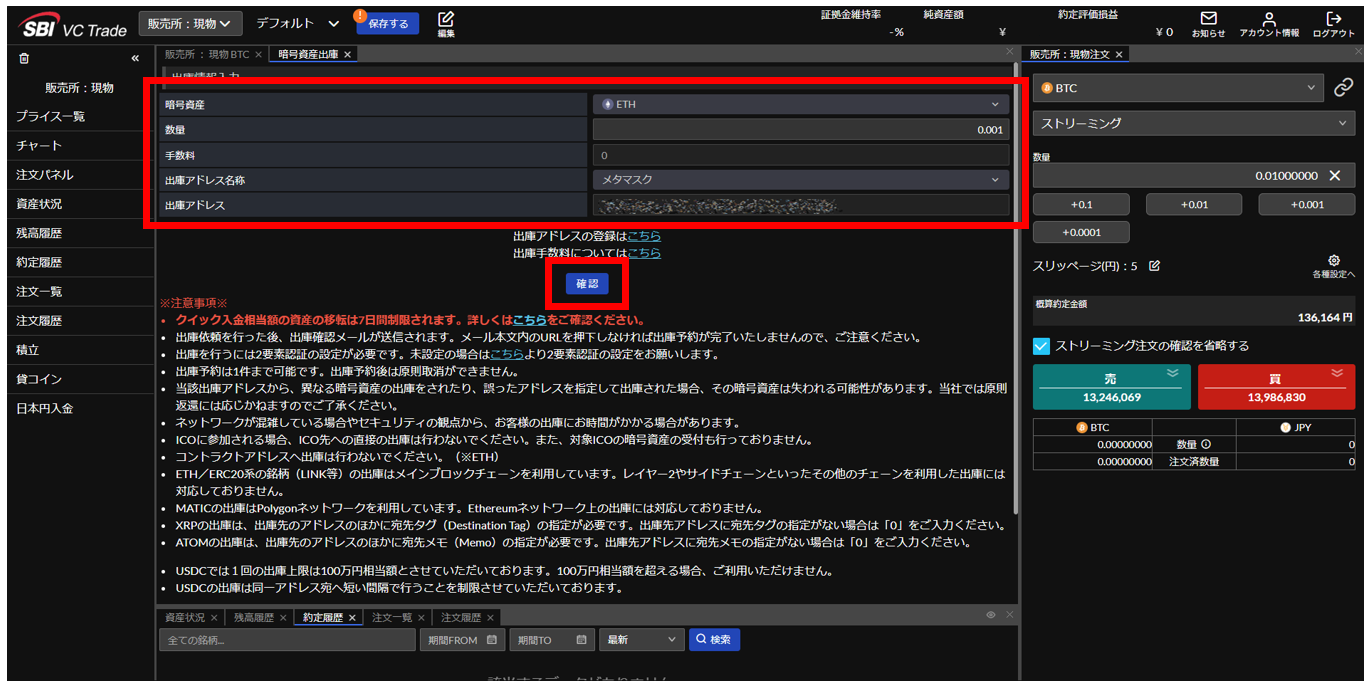This screenshot has width=1369, height=686.
Task: Close the 販売所：現物BTC tab
Action: pyautogui.click(x=258, y=55)
